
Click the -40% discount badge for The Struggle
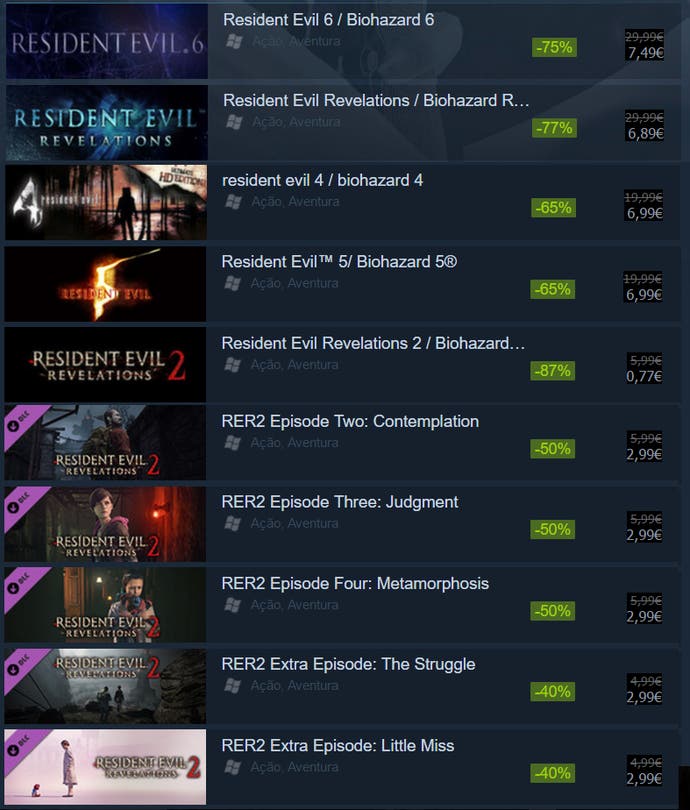553,692
